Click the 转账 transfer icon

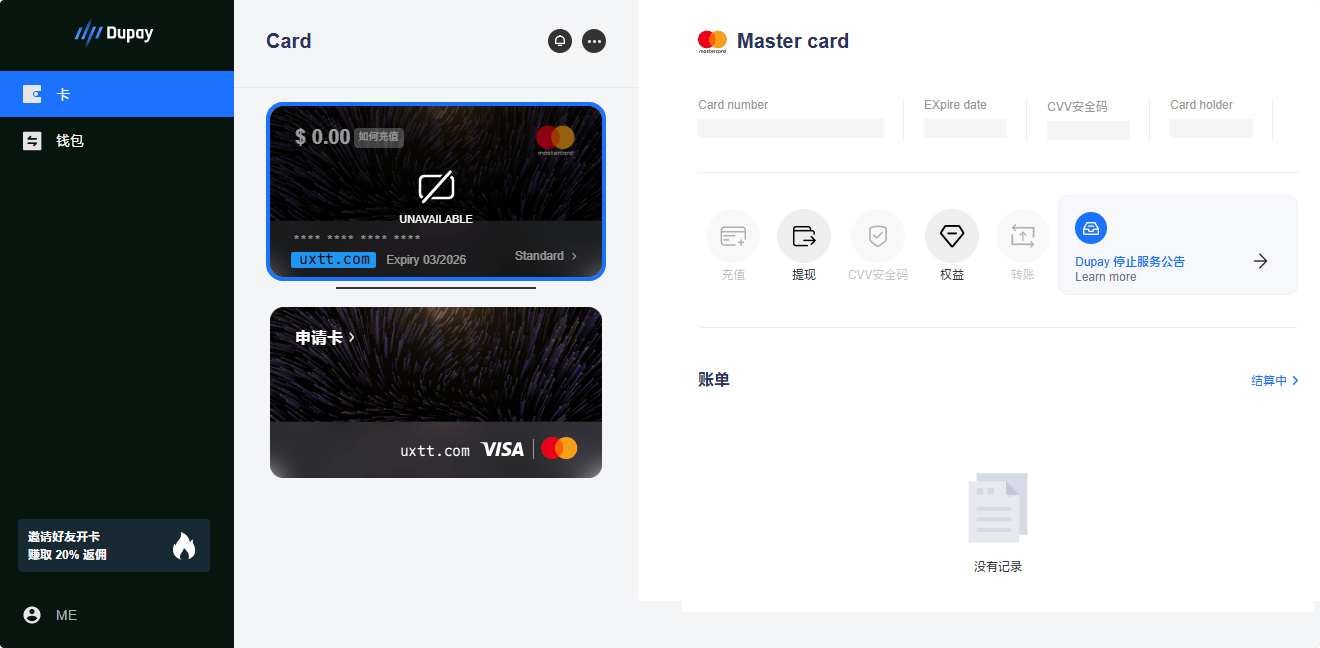click(x=1023, y=236)
